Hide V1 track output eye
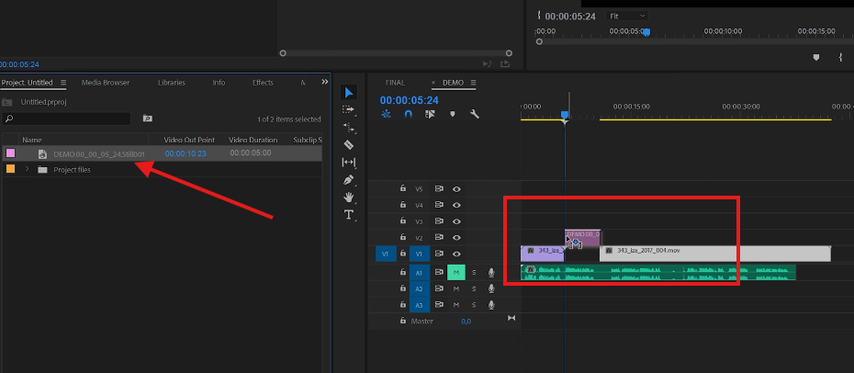The height and width of the screenshot is (373, 854). point(457,254)
